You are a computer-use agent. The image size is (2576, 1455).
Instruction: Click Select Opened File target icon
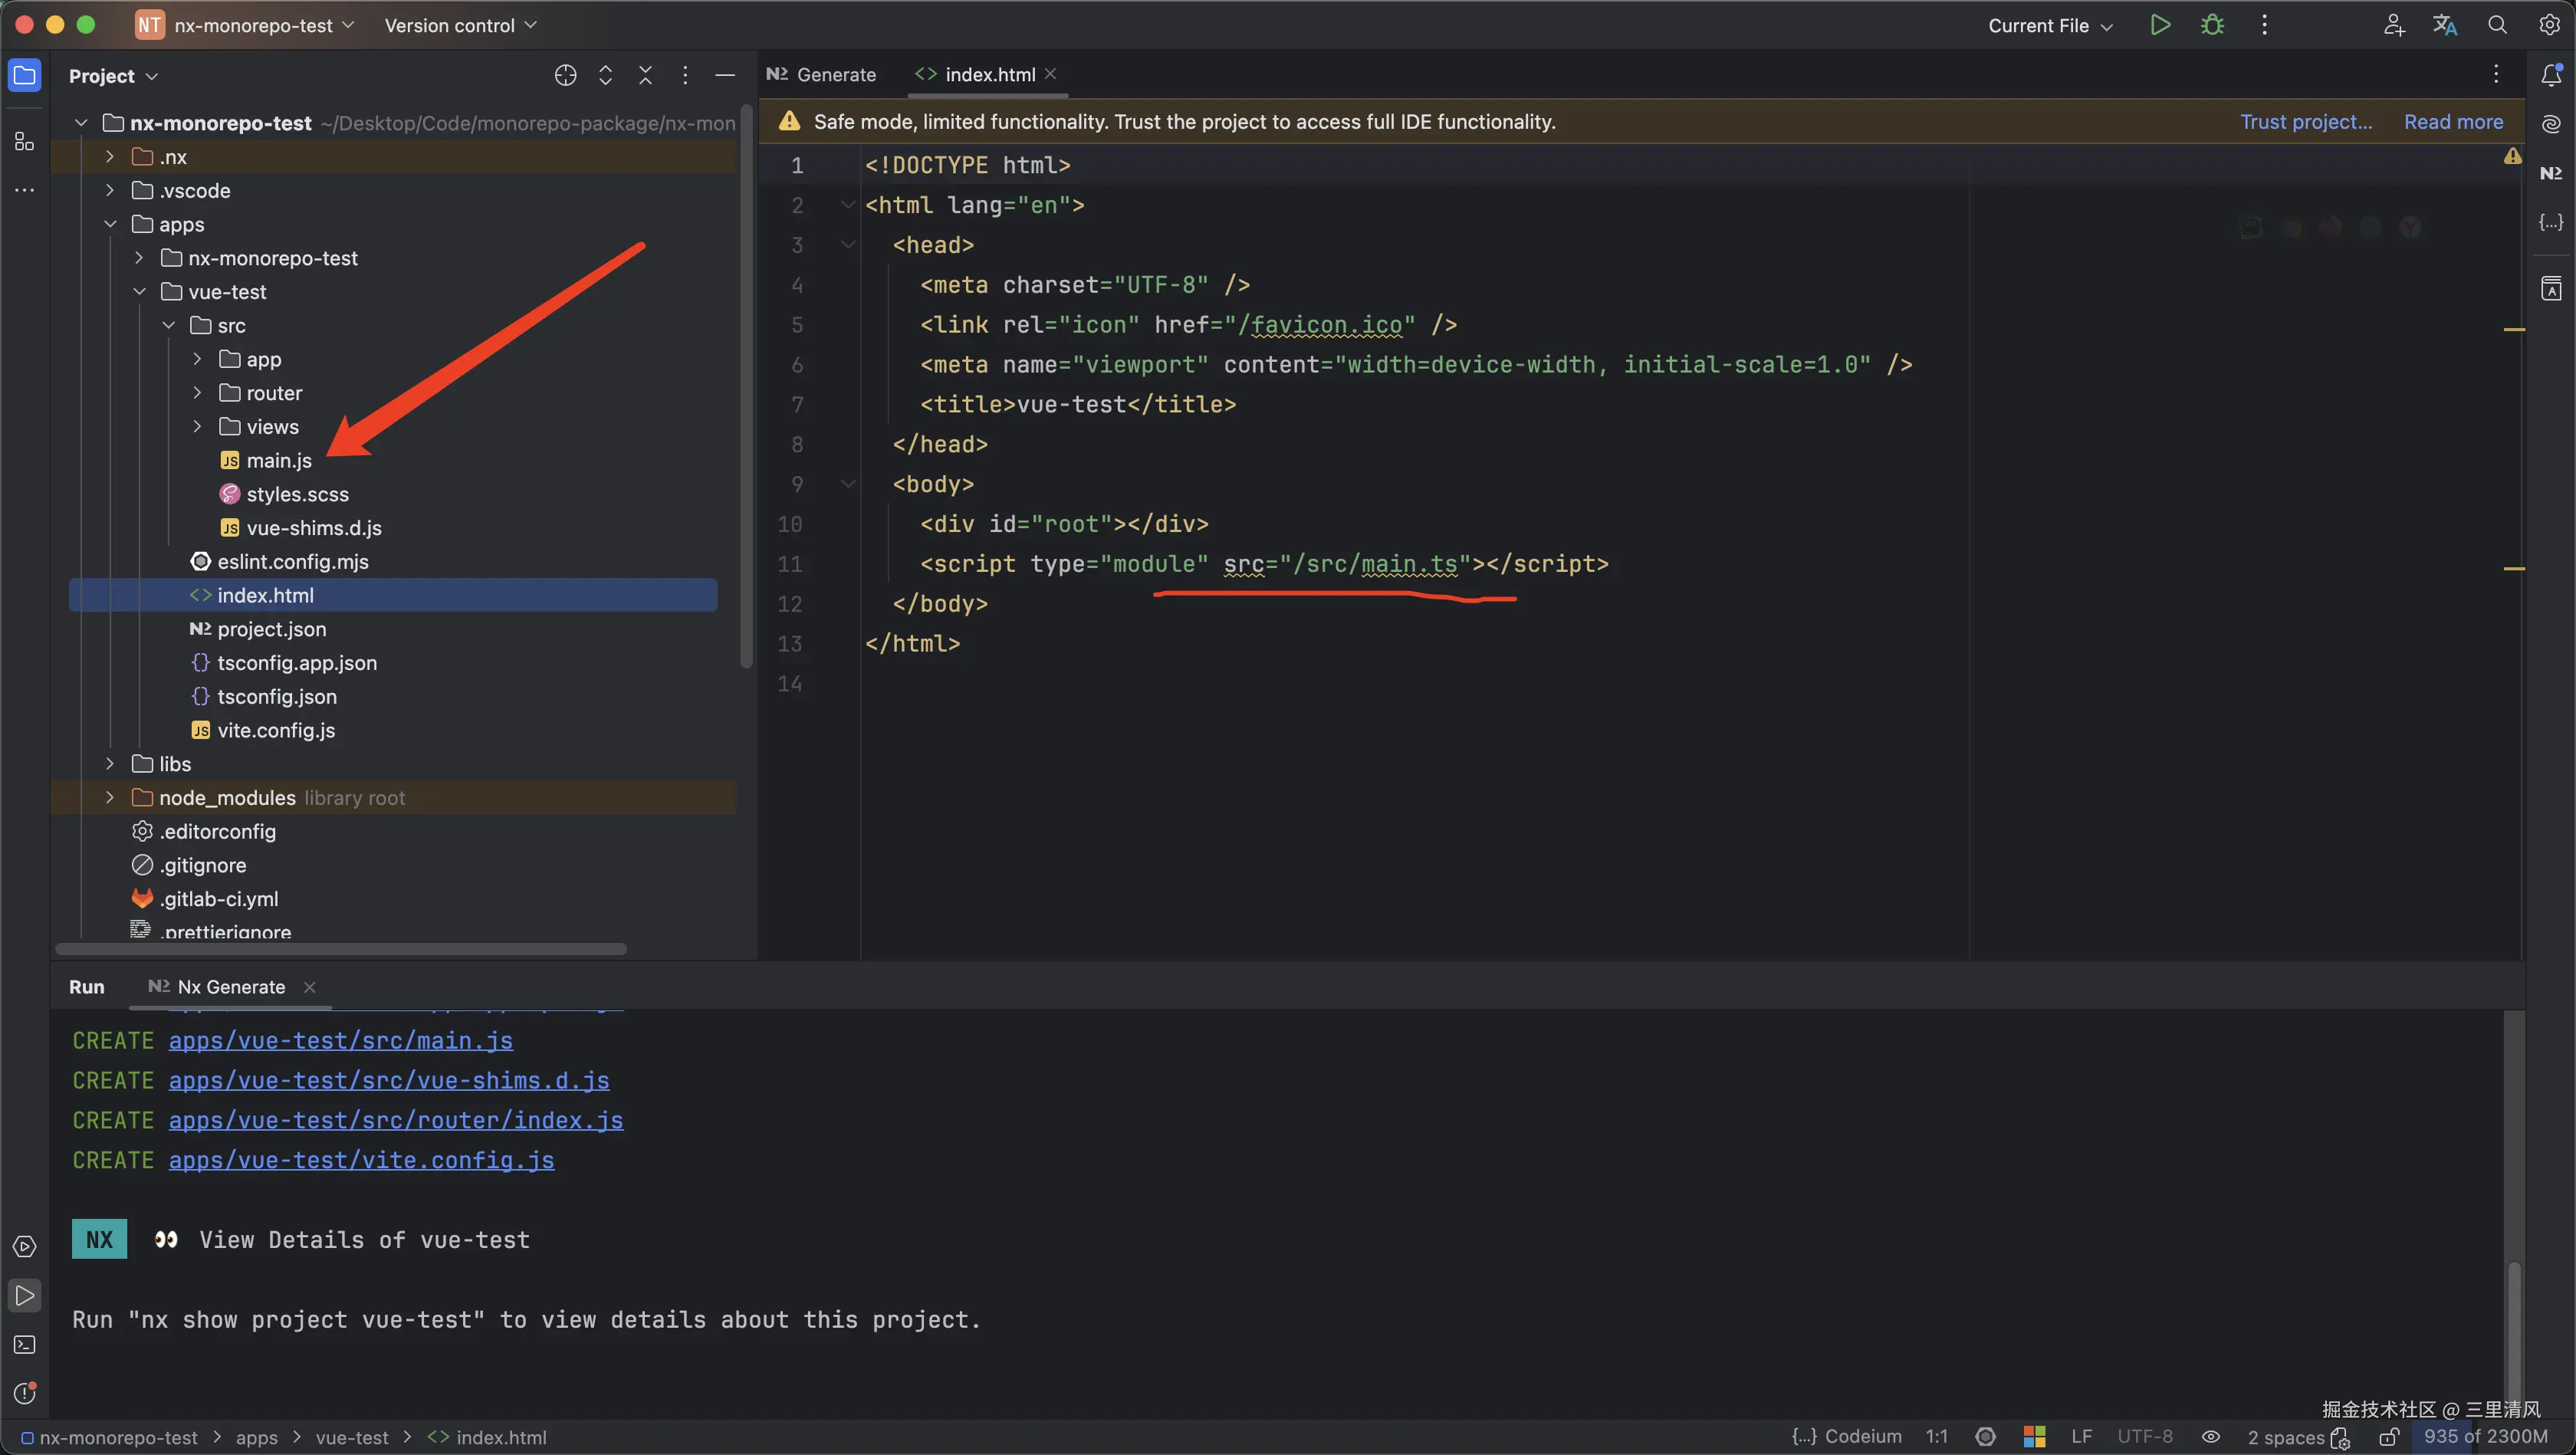point(565,75)
